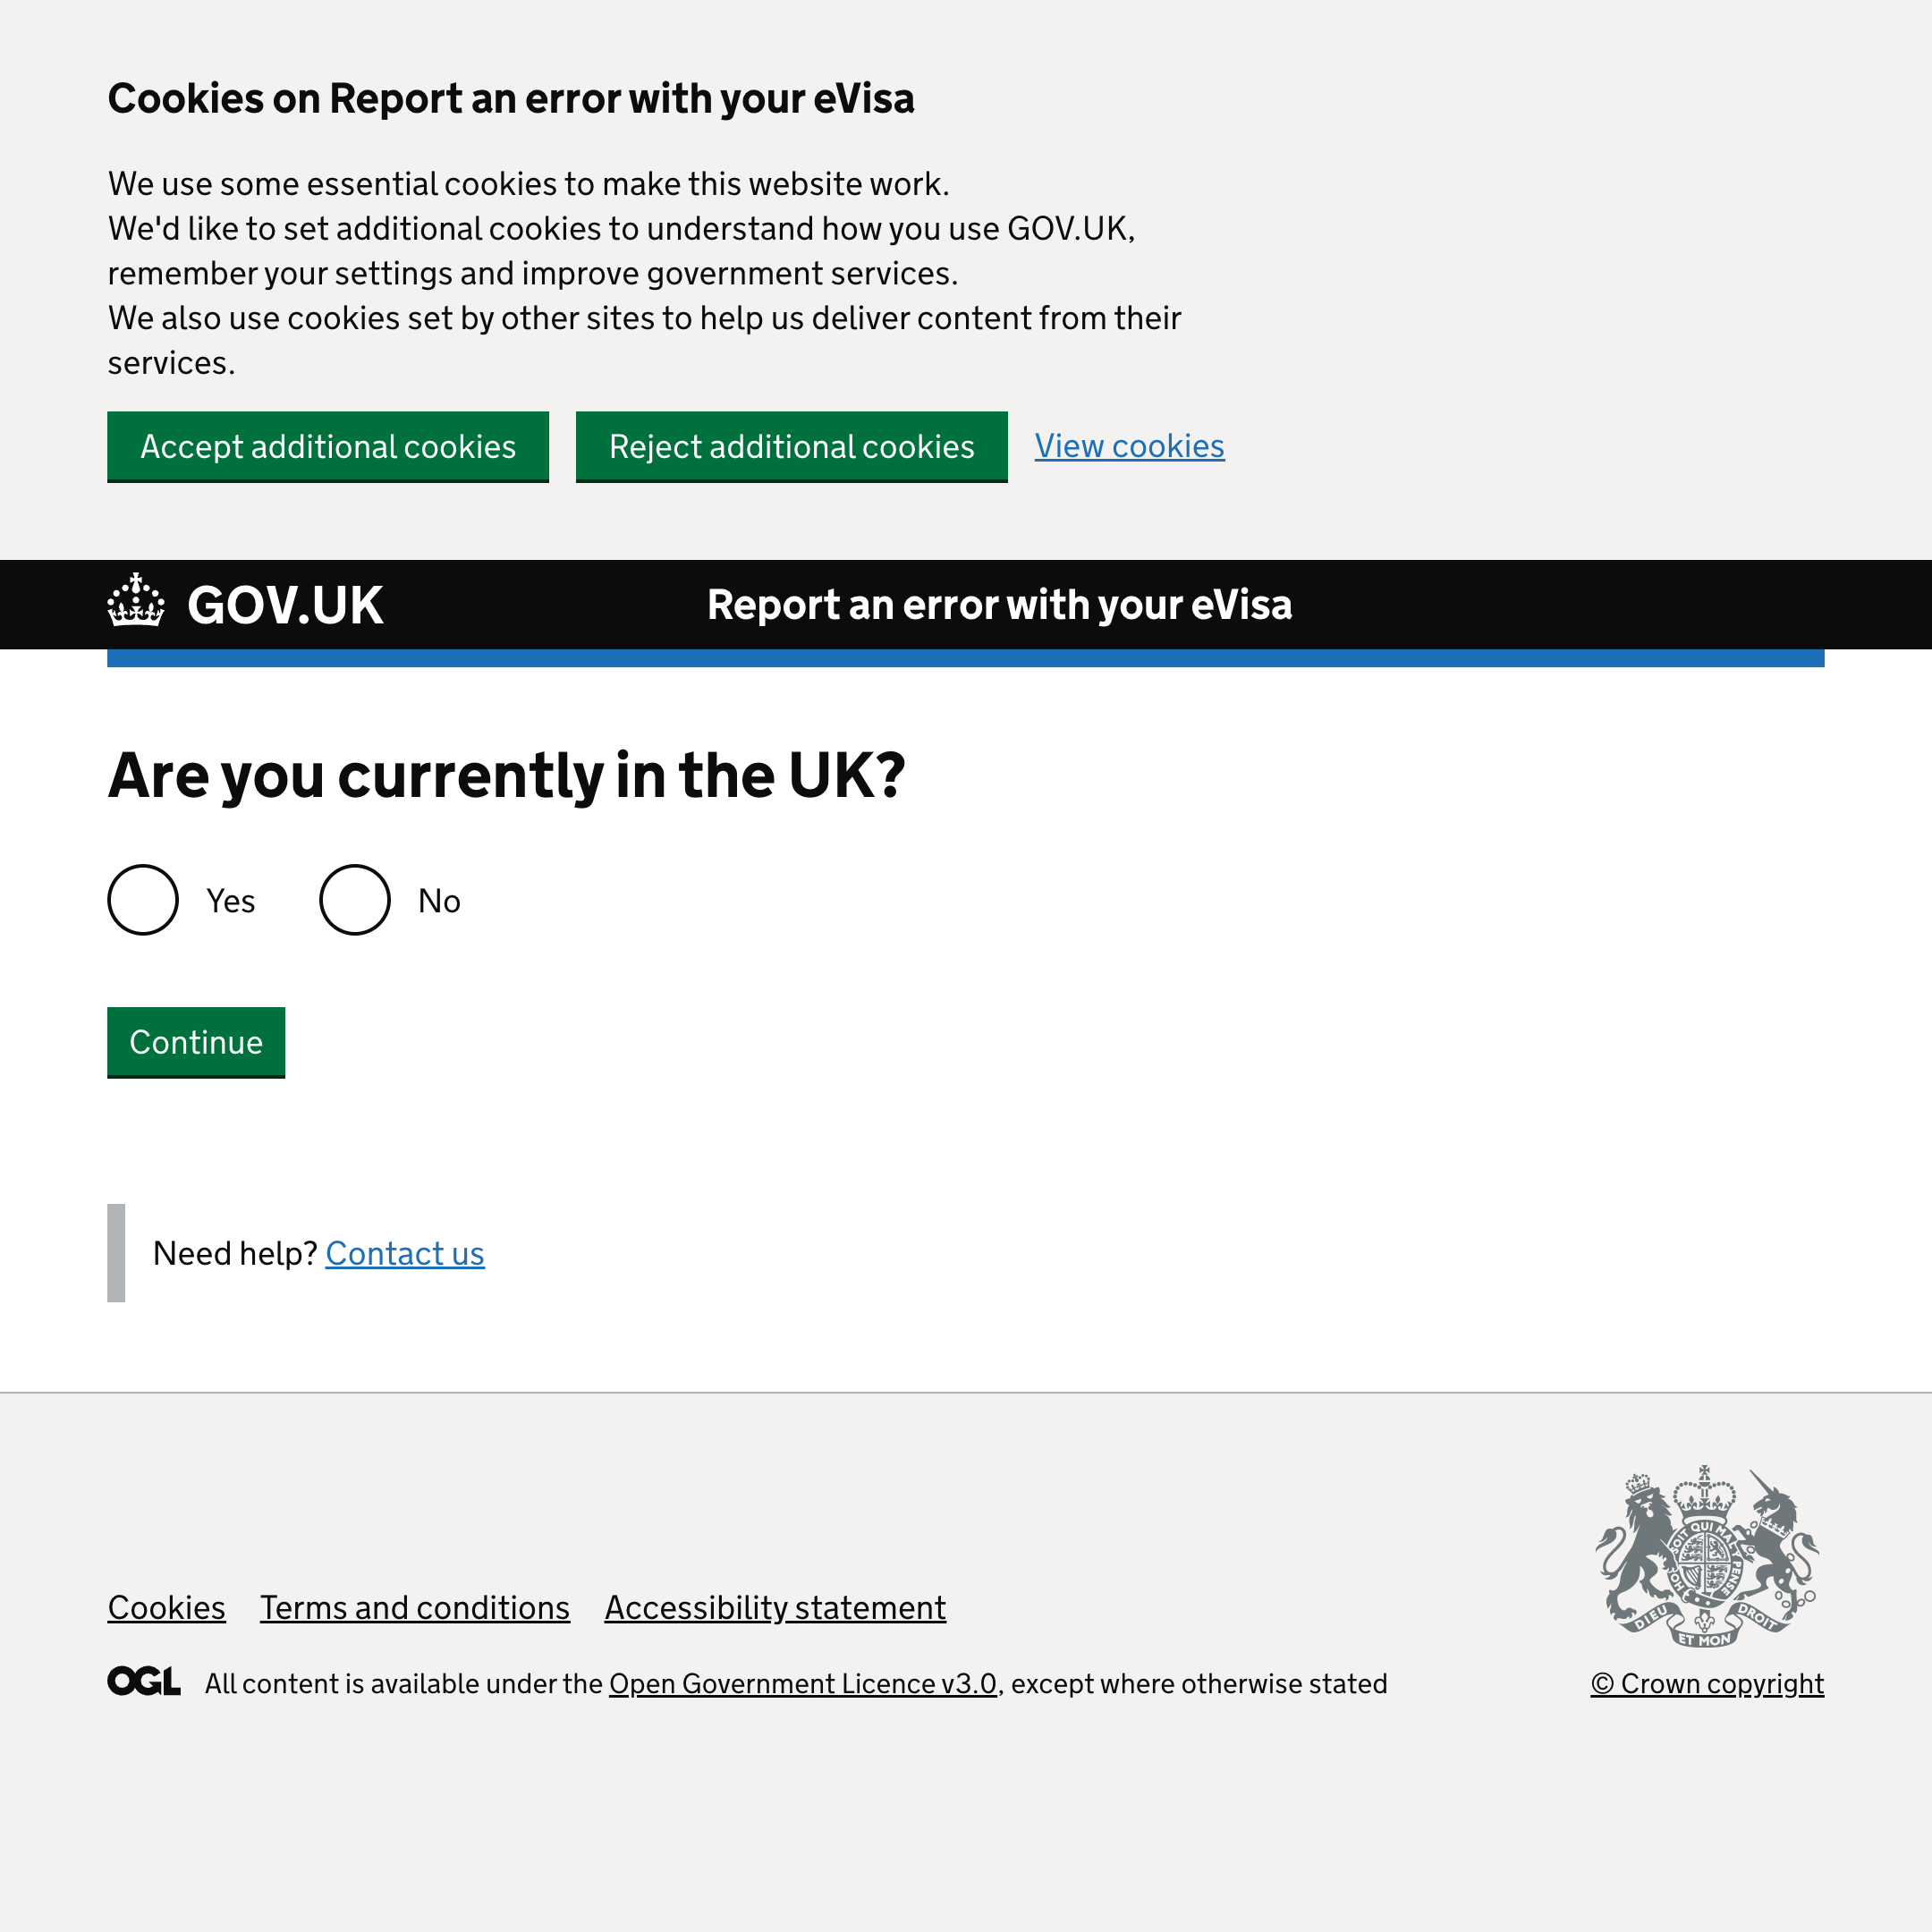The height and width of the screenshot is (1932, 1932).
Task: Open the View cookies options
Action: [1129, 445]
